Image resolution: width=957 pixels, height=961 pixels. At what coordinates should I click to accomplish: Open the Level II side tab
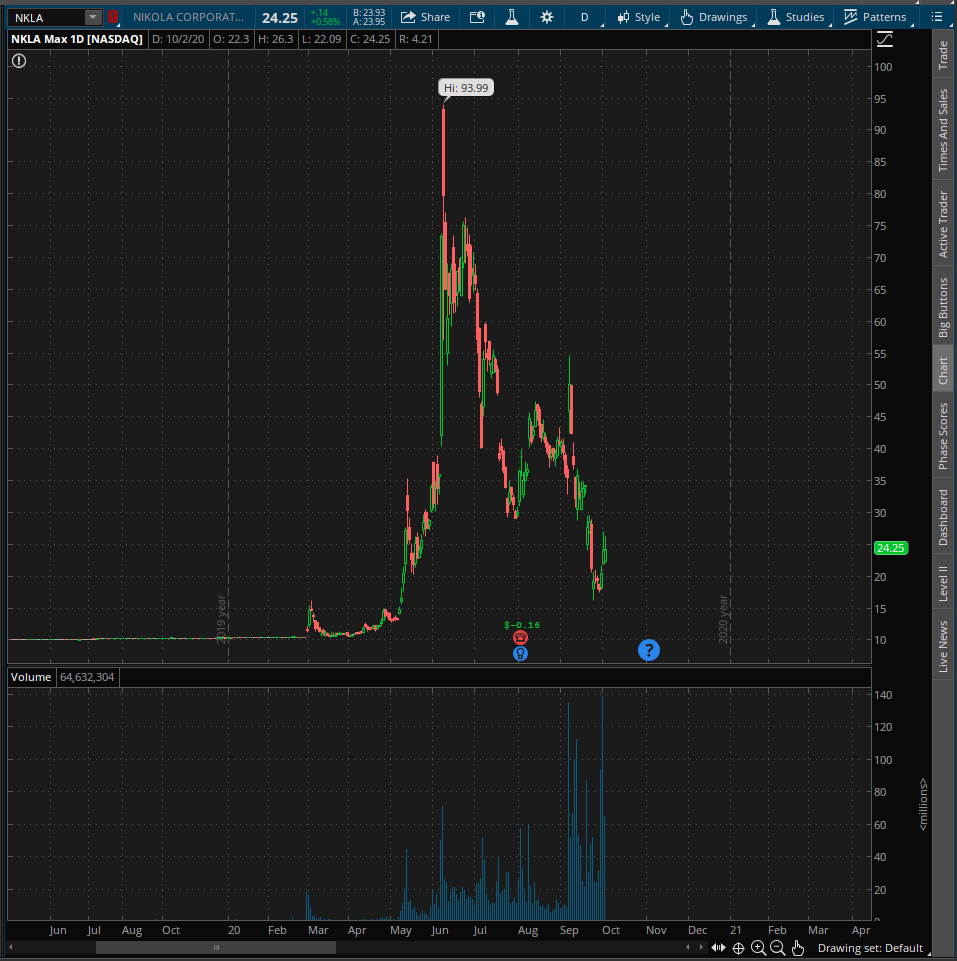(x=944, y=583)
